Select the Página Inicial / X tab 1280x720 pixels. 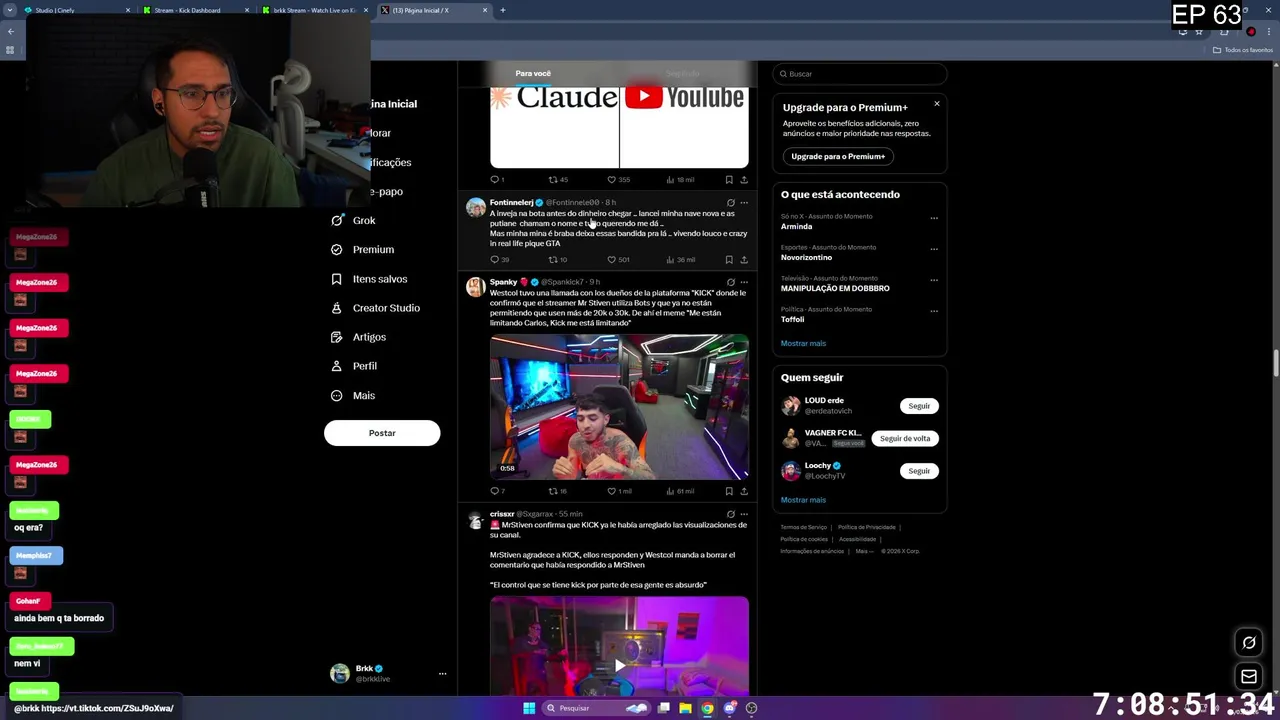432,10
